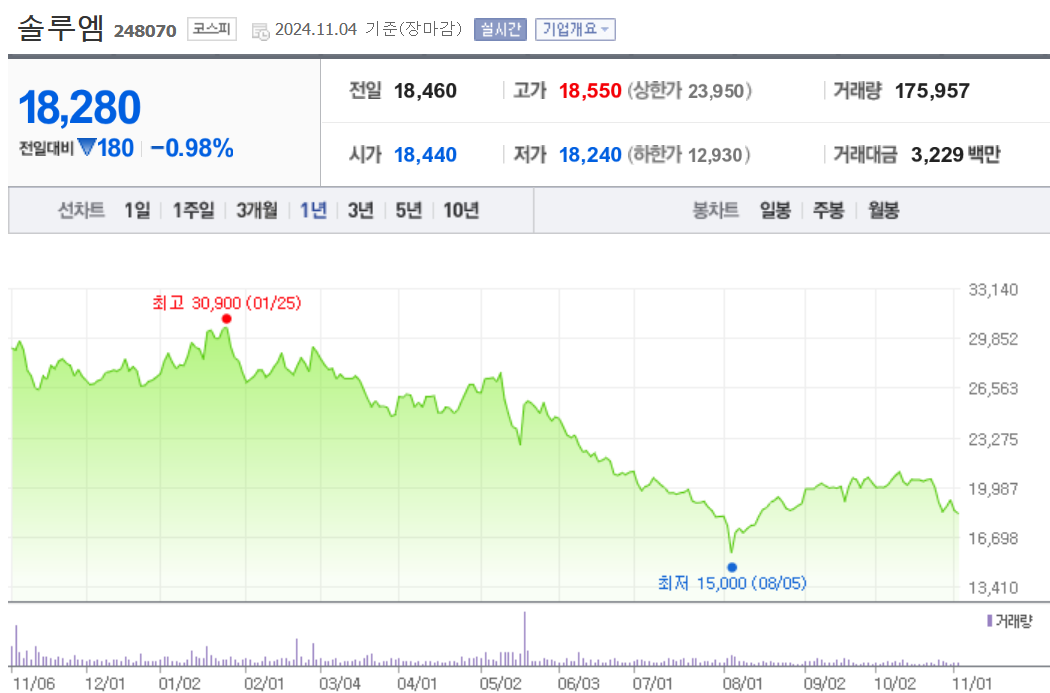Viewport: 1050px width, 693px height.
Task: Switch to 일봉 daily candle chart
Action: click(775, 210)
